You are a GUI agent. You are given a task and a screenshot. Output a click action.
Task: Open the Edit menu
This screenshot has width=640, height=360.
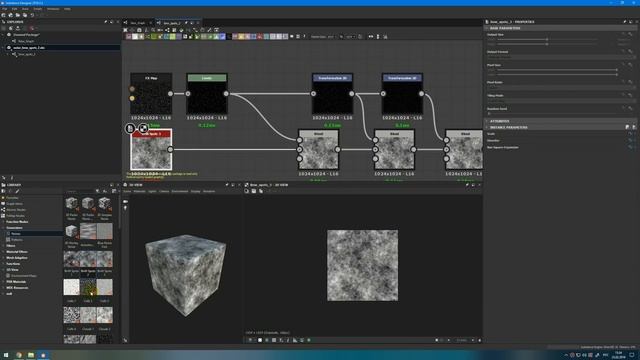pyautogui.click(x=14, y=9)
